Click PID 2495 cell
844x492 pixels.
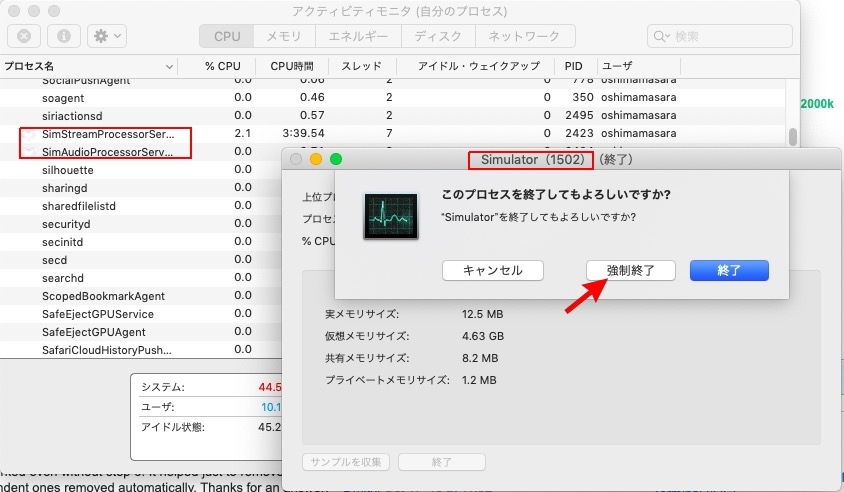tap(579, 115)
